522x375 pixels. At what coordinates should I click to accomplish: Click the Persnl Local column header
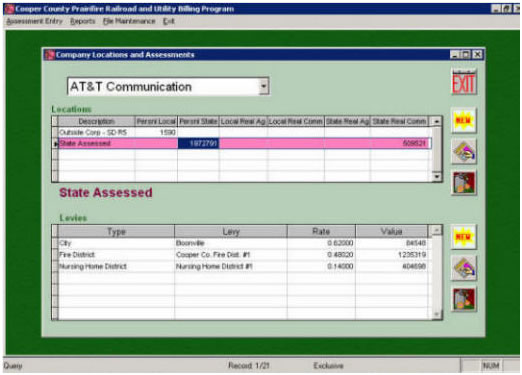[156, 121]
